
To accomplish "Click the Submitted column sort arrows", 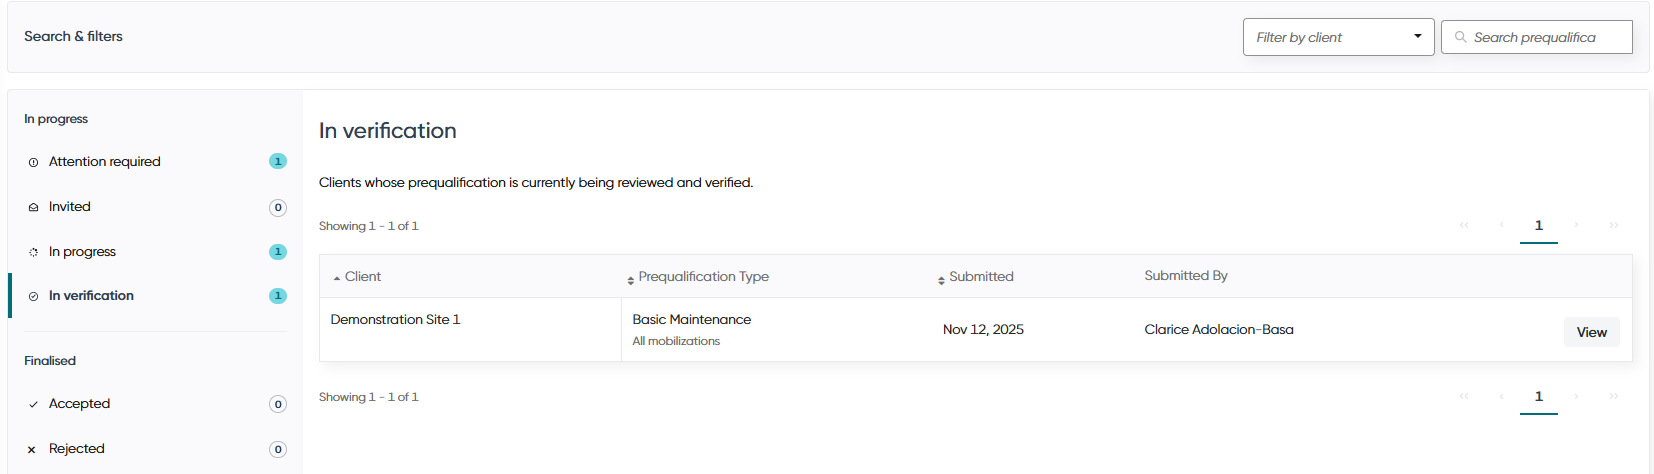I will [x=941, y=280].
